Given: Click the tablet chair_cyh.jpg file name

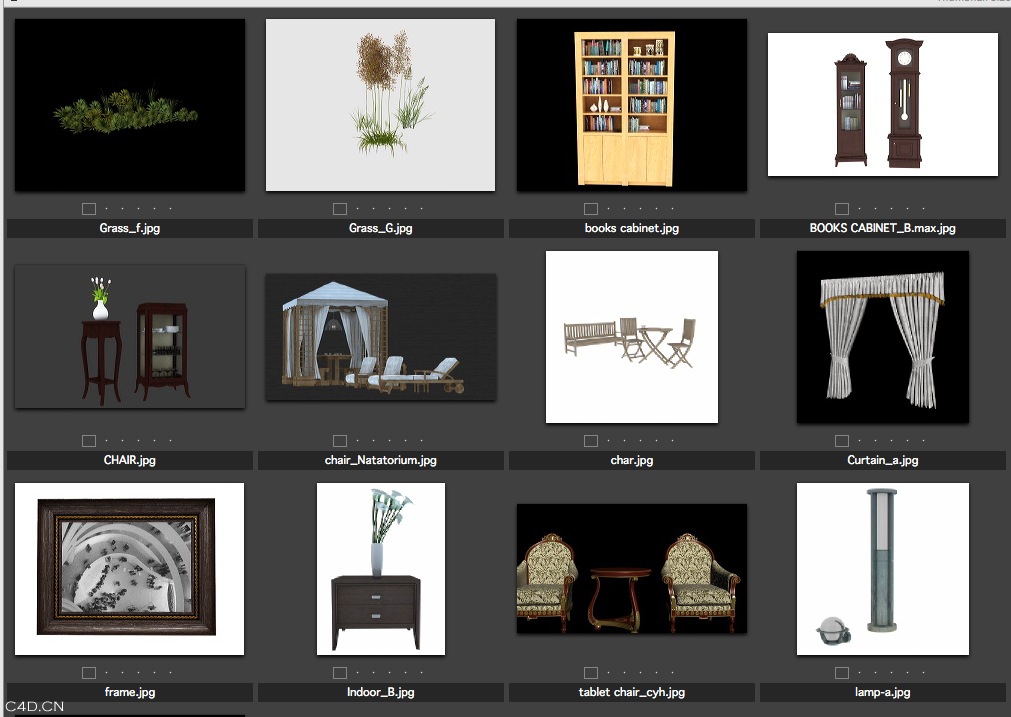Looking at the screenshot, I should coord(632,692).
